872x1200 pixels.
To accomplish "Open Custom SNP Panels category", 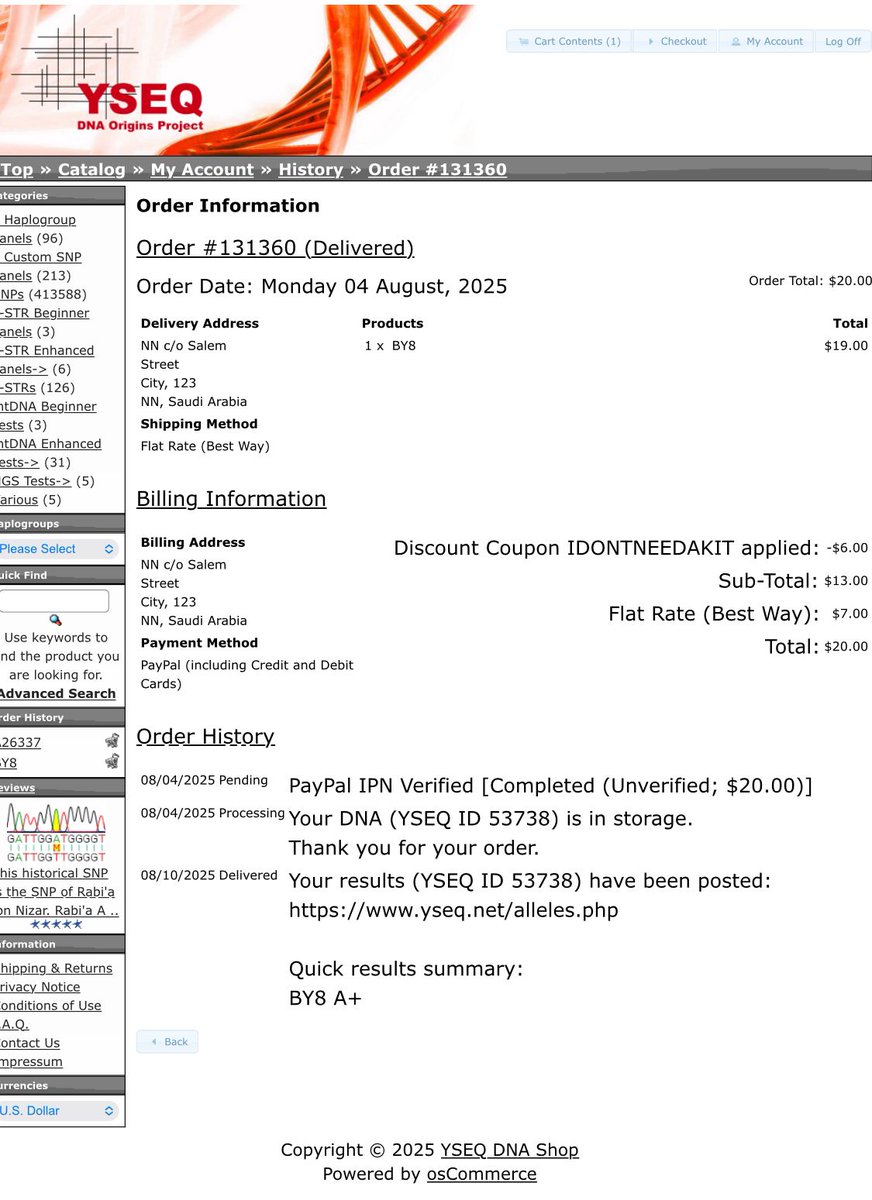I will 41,266.
